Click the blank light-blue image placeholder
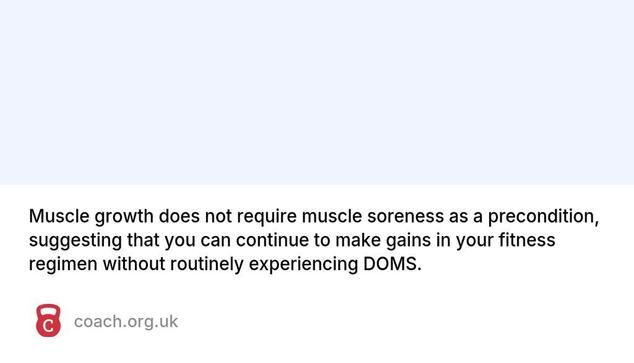The height and width of the screenshot is (363, 634). pos(317,92)
